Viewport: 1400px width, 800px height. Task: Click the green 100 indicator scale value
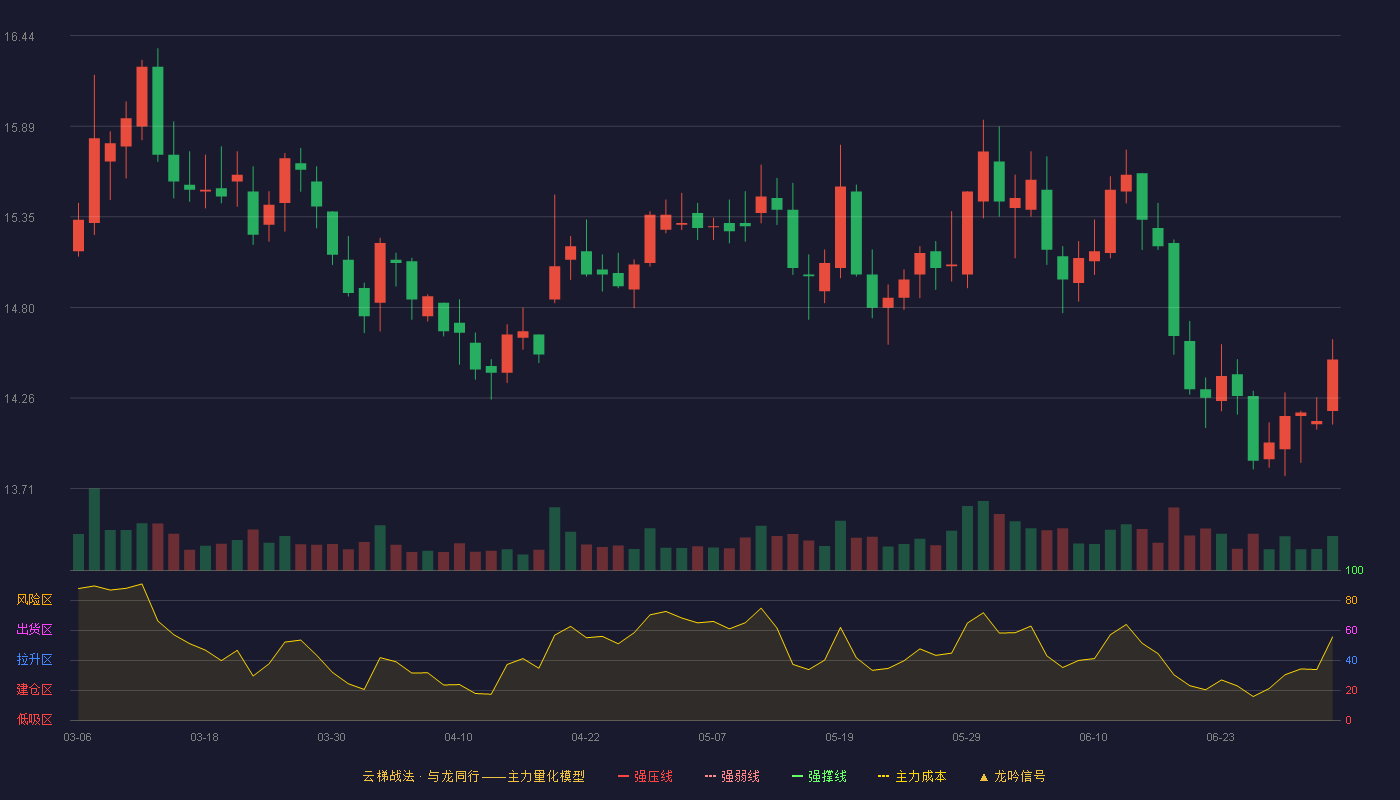1354,570
